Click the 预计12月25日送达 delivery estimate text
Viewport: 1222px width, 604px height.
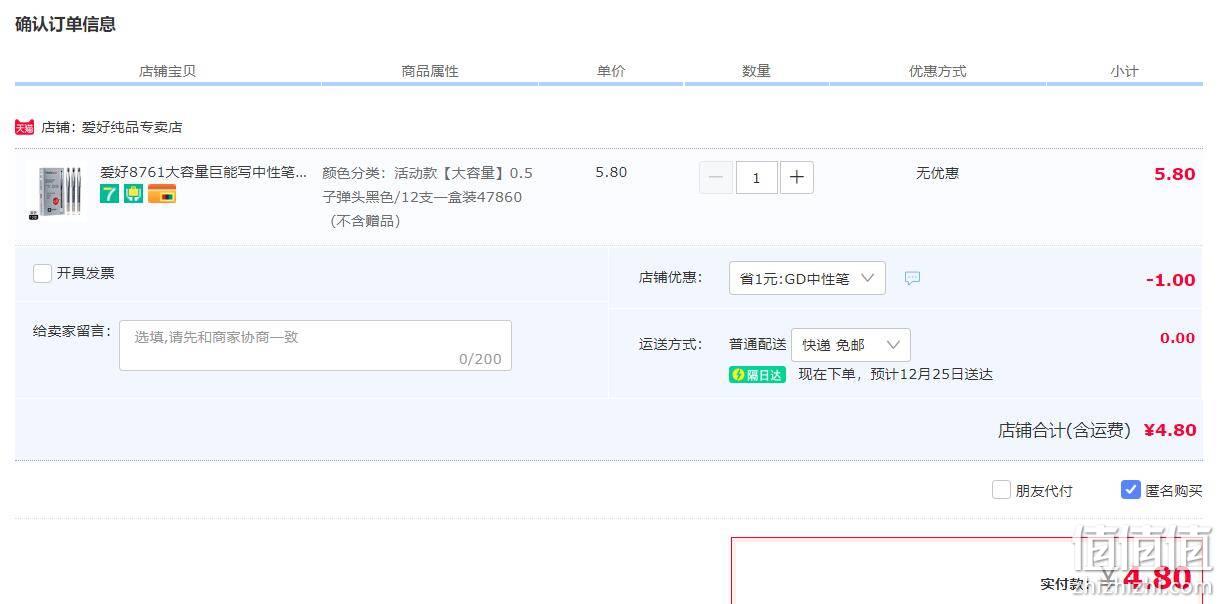click(x=932, y=375)
